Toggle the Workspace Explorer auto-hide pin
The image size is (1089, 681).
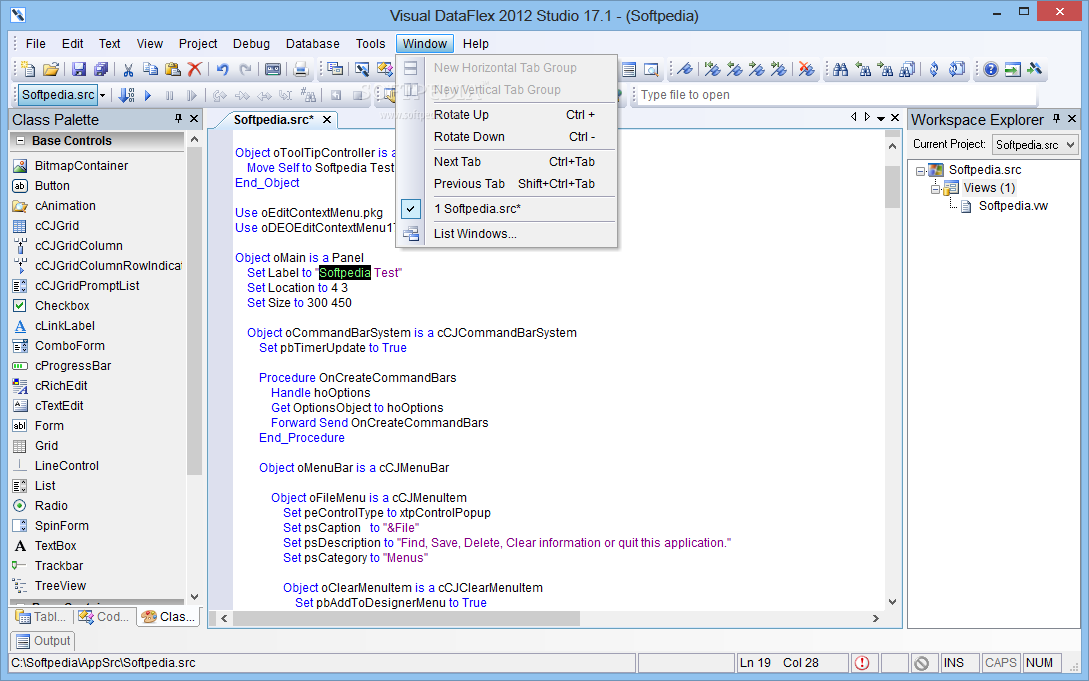click(1056, 119)
